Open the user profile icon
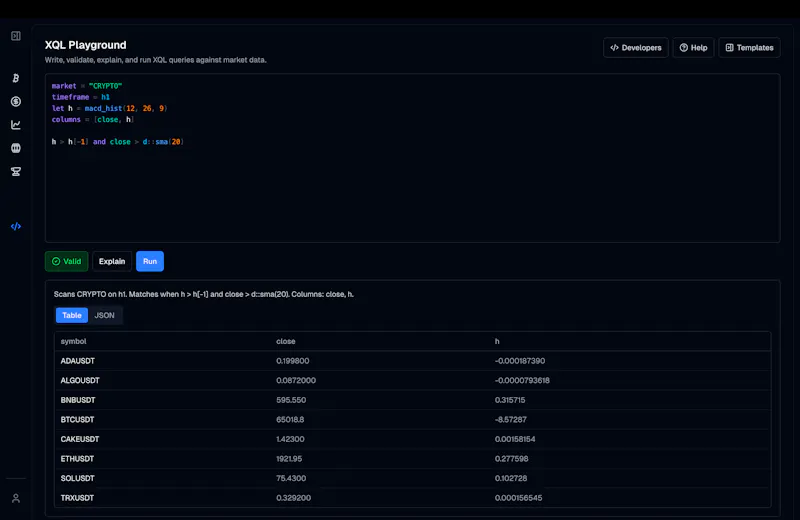 (16, 498)
